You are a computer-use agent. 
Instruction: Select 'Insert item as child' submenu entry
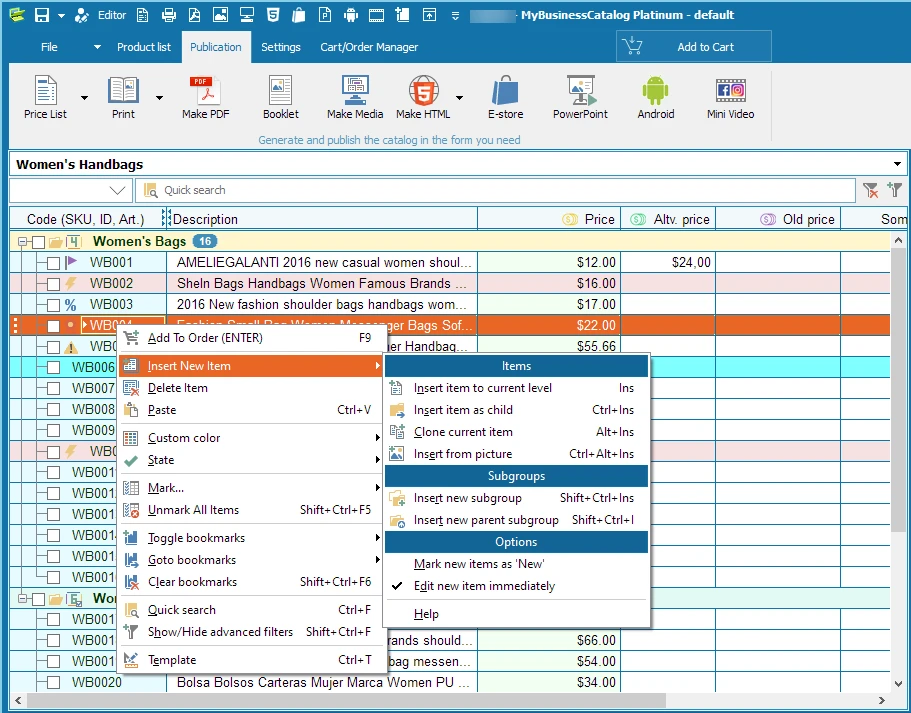517,410
